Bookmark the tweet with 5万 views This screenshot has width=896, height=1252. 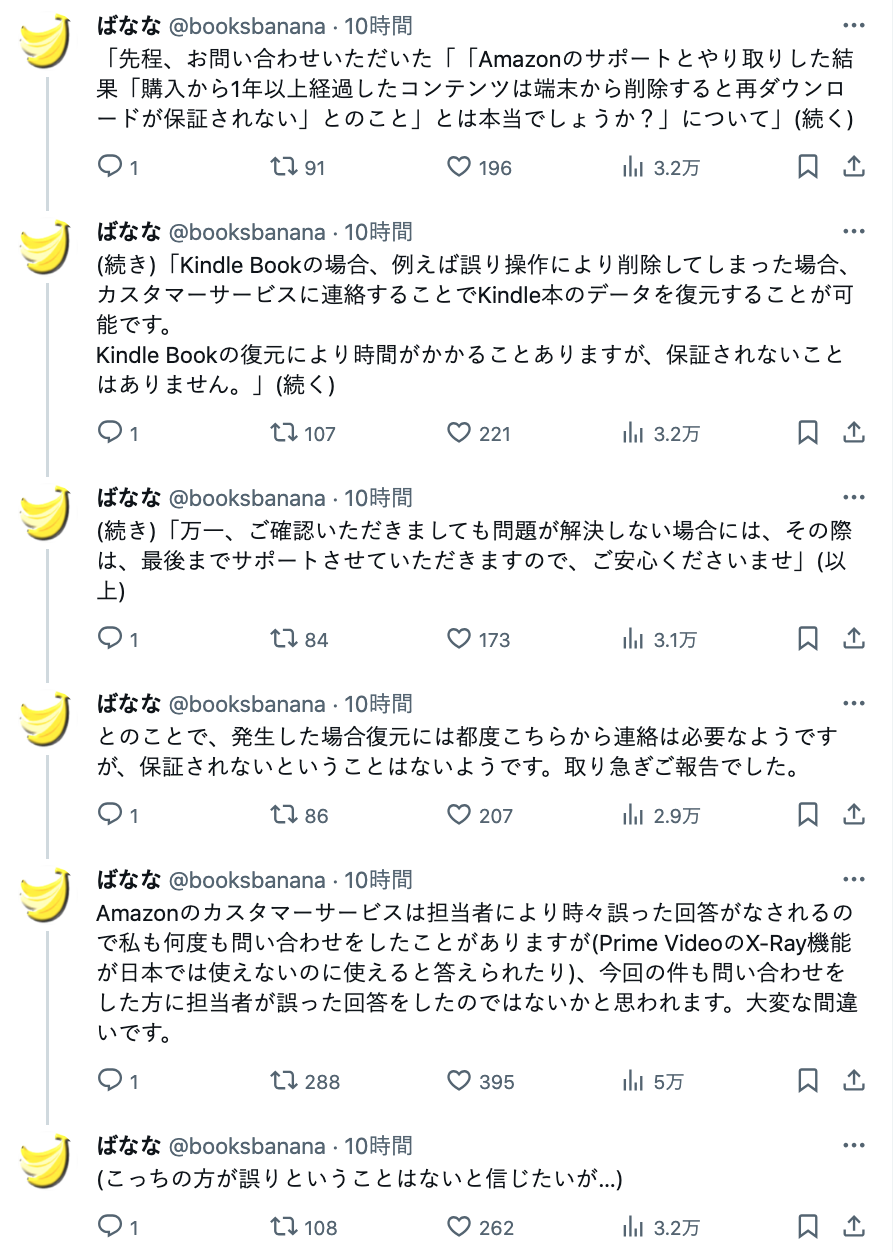tap(808, 1081)
